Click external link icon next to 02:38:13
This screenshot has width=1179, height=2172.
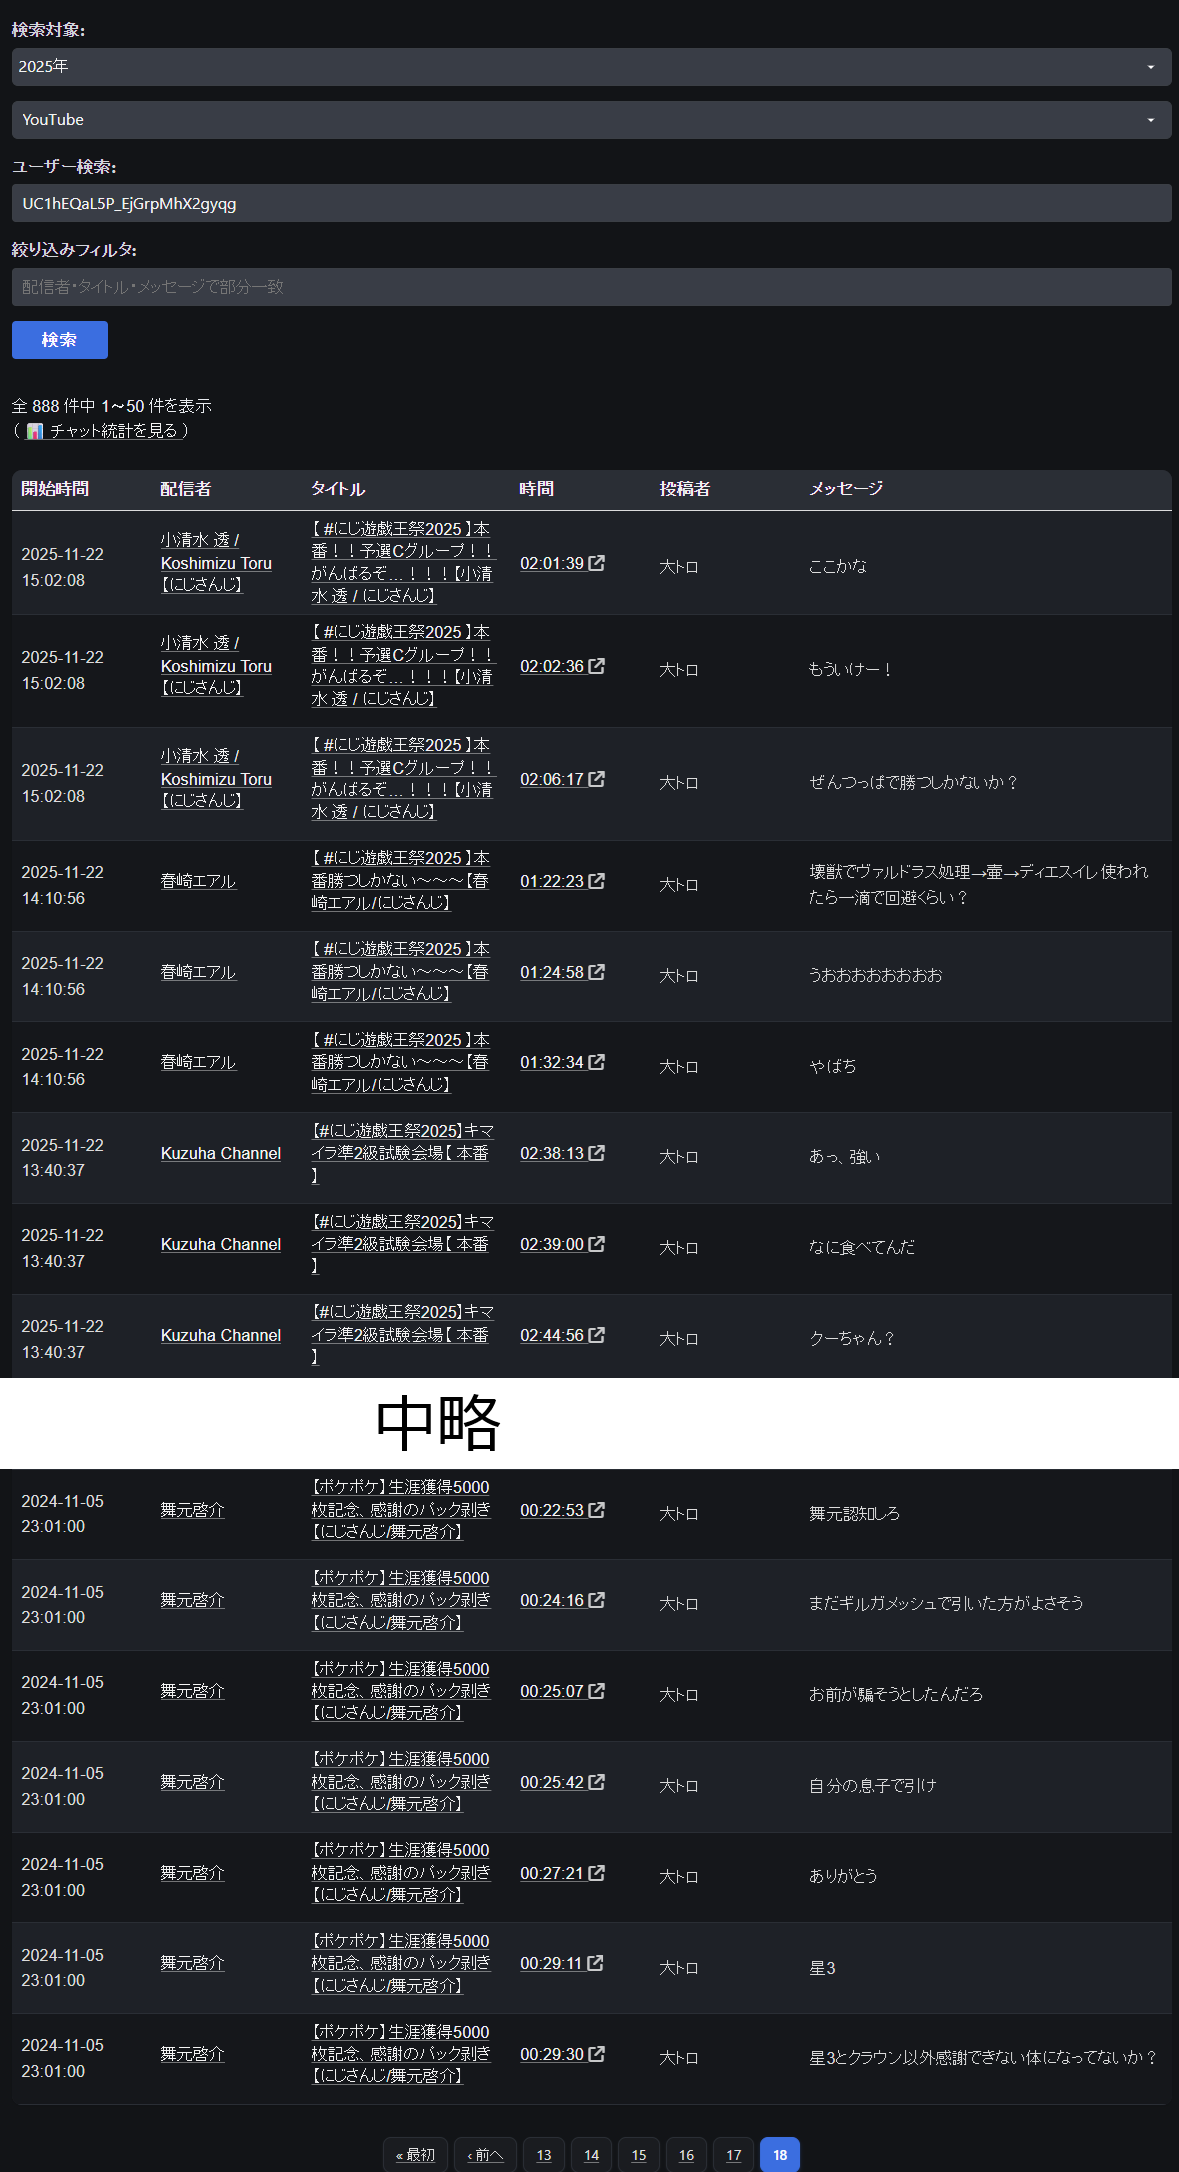click(x=597, y=1153)
